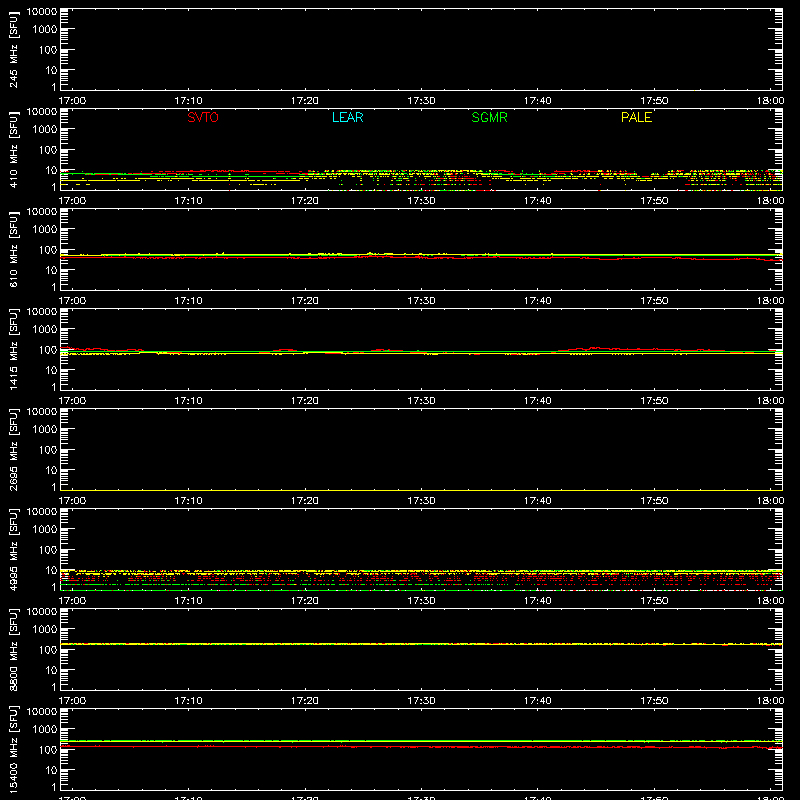
Task: Click the red SVTO trace in 15400 MHz panel
Action: (421, 746)
